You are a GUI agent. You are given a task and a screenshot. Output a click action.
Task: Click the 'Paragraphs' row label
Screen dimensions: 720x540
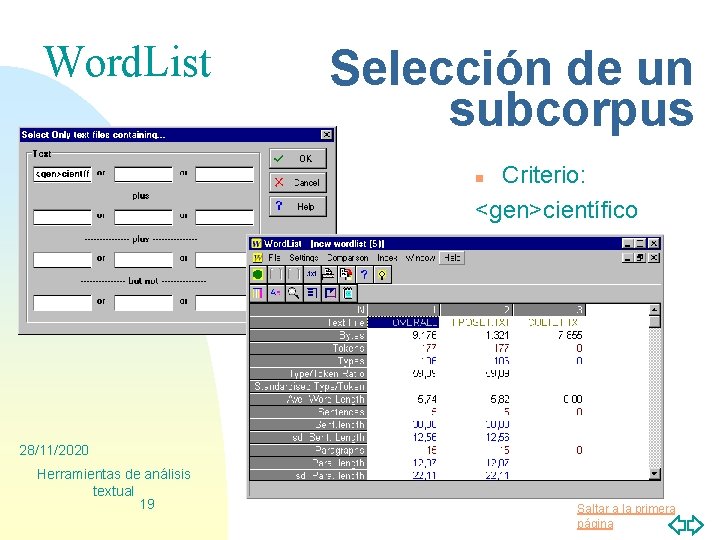tap(308, 450)
